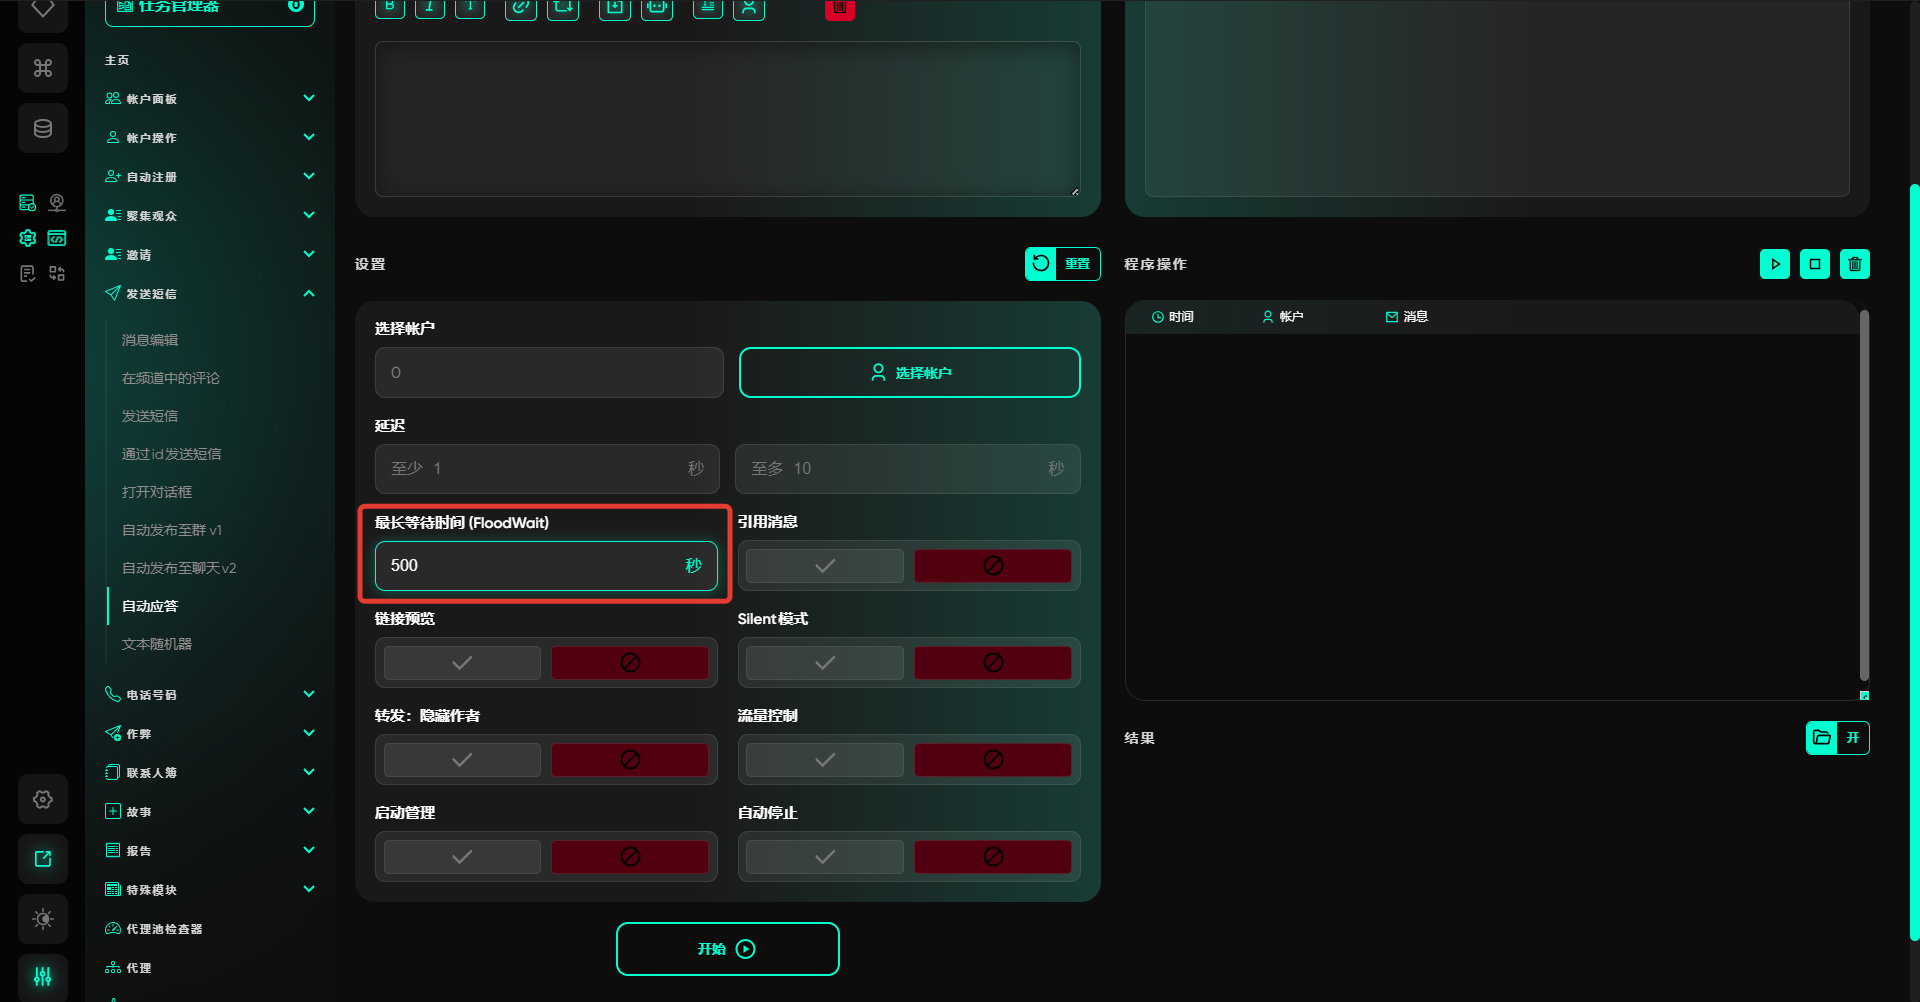Open the results folder icon
This screenshot has height=1002, width=1920.
tap(1822, 738)
